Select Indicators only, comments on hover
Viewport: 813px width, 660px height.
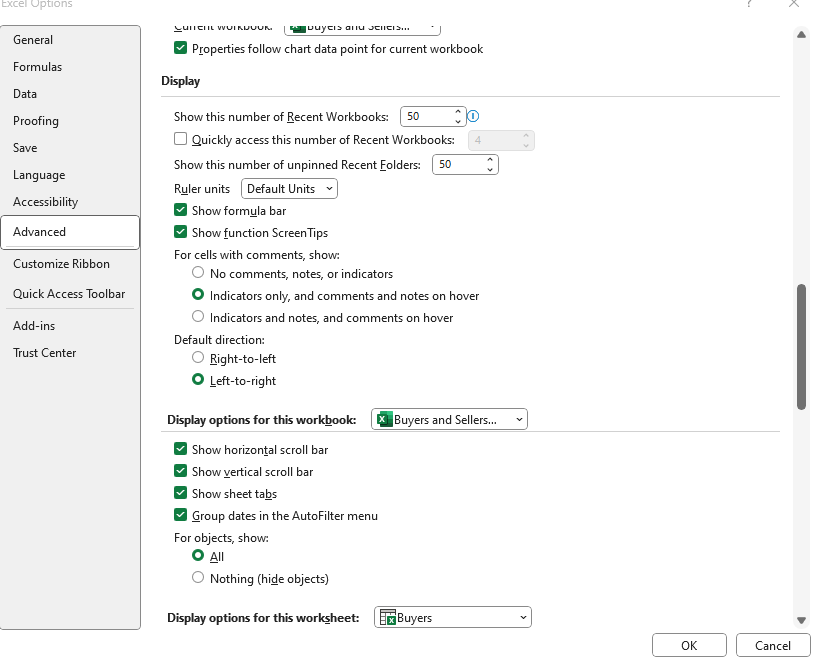point(198,294)
